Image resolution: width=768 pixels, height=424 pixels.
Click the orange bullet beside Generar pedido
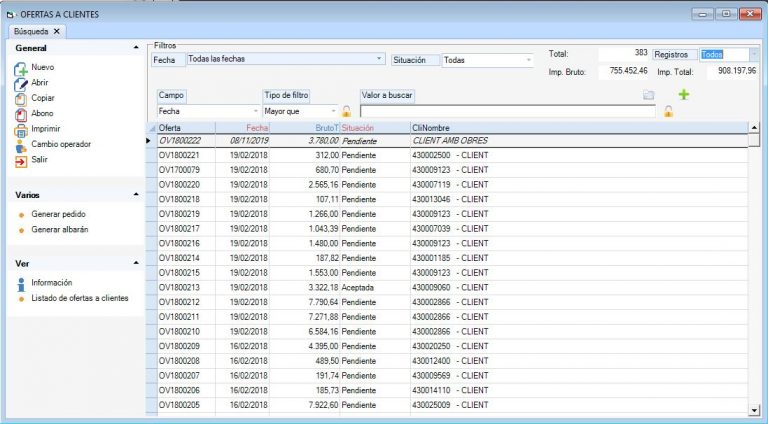click(x=21, y=215)
